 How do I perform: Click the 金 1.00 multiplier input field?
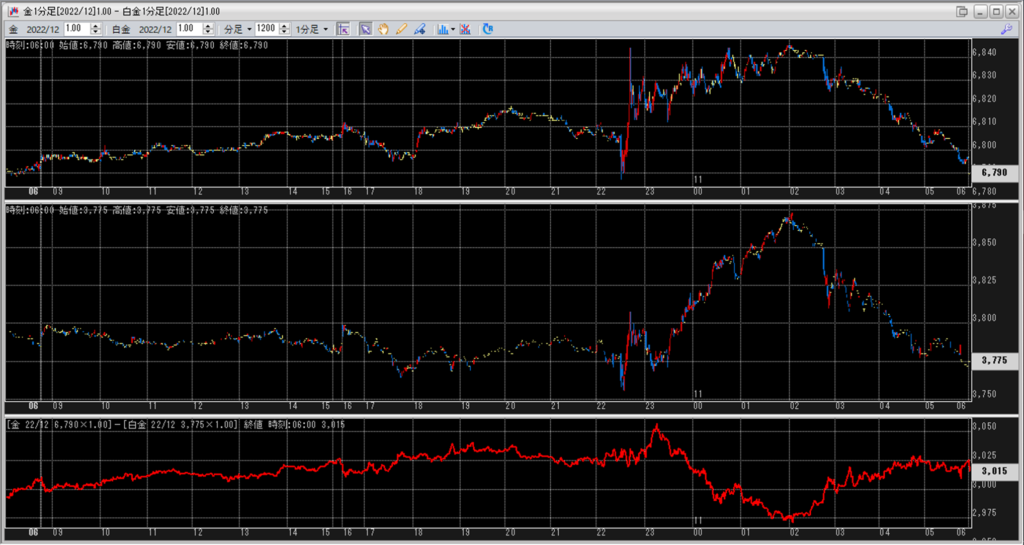coord(78,30)
